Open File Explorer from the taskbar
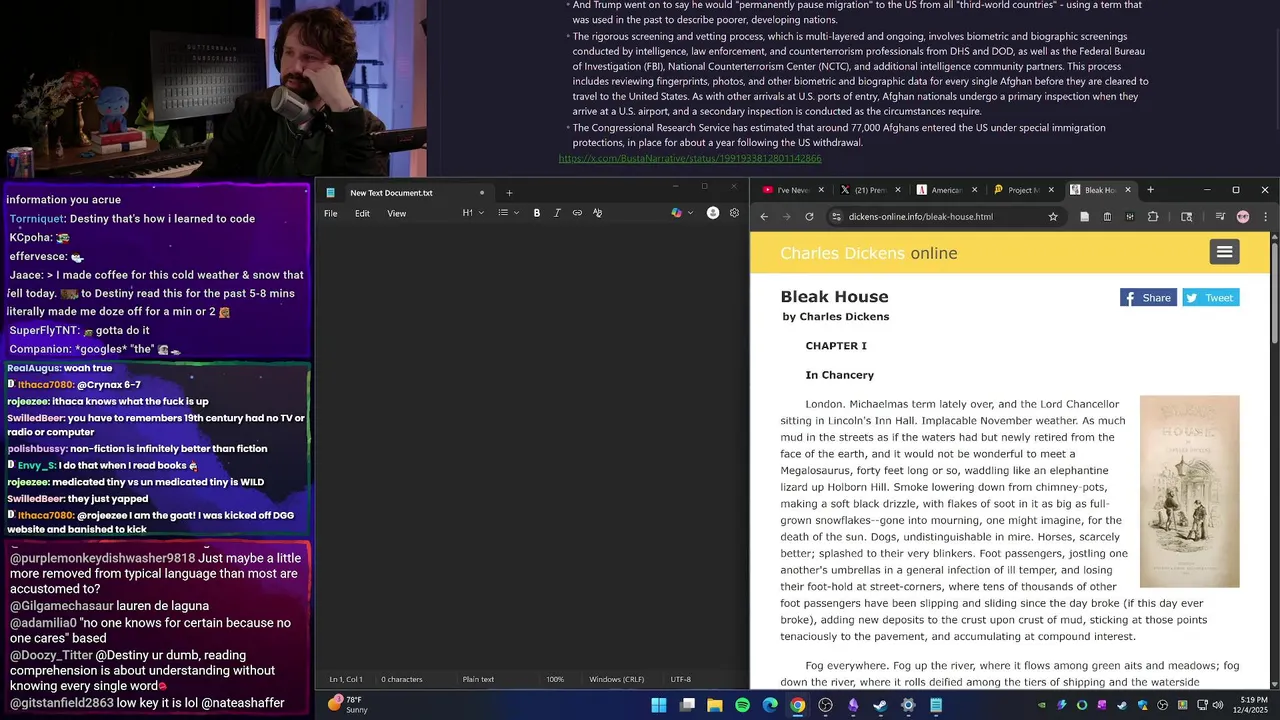The height and width of the screenshot is (720, 1280). pos(715,705)
